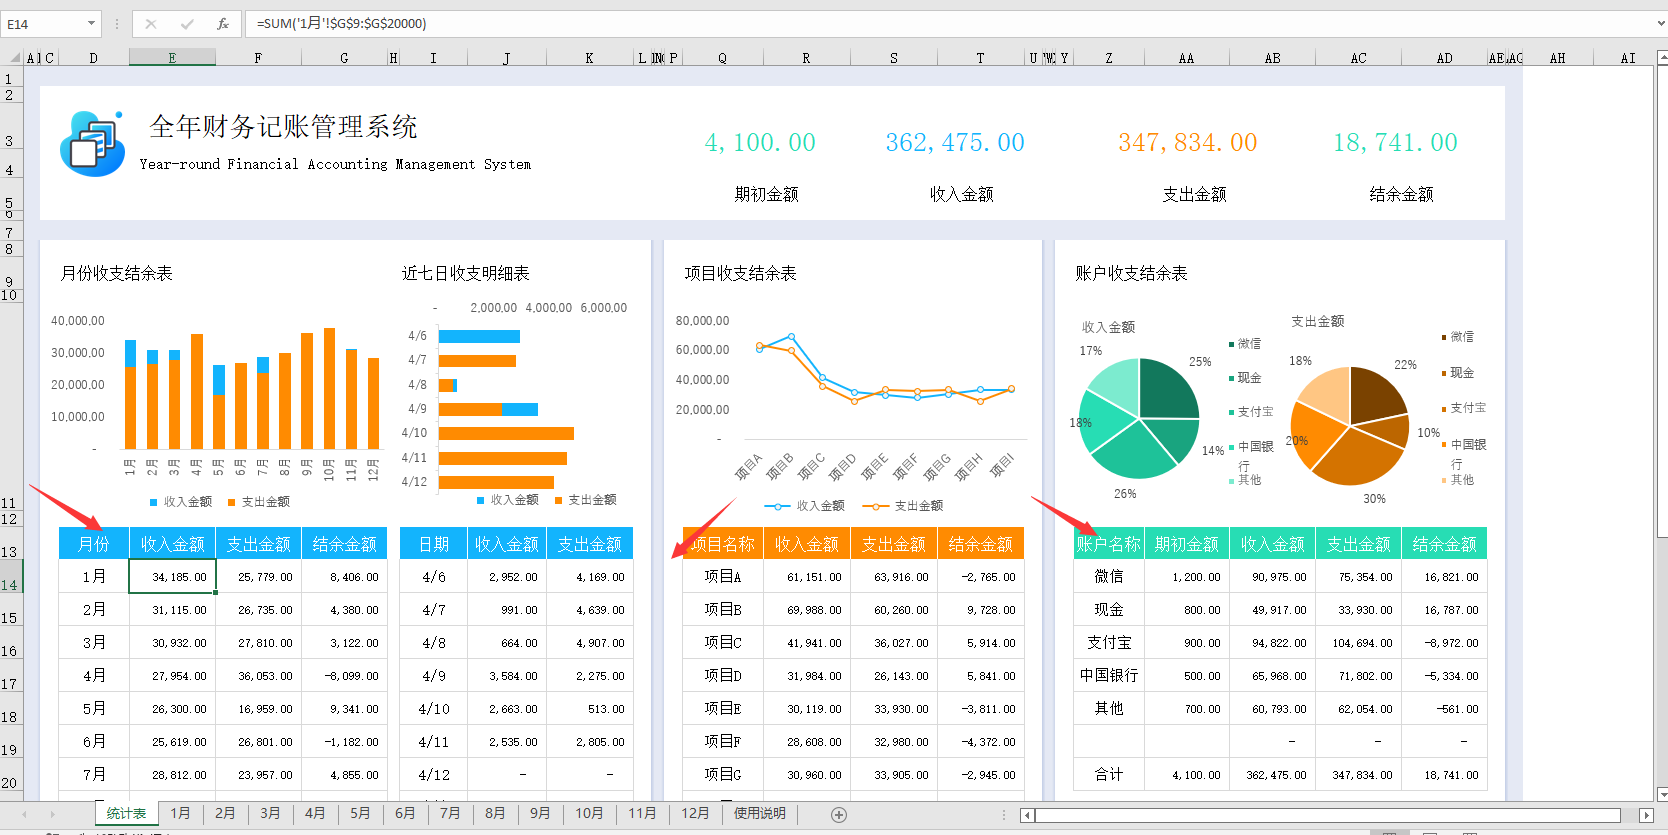Click the 362,475.00 income total
Image resolution: width=1668 pixels, height=835 pixels.
[x=955, y=143]
